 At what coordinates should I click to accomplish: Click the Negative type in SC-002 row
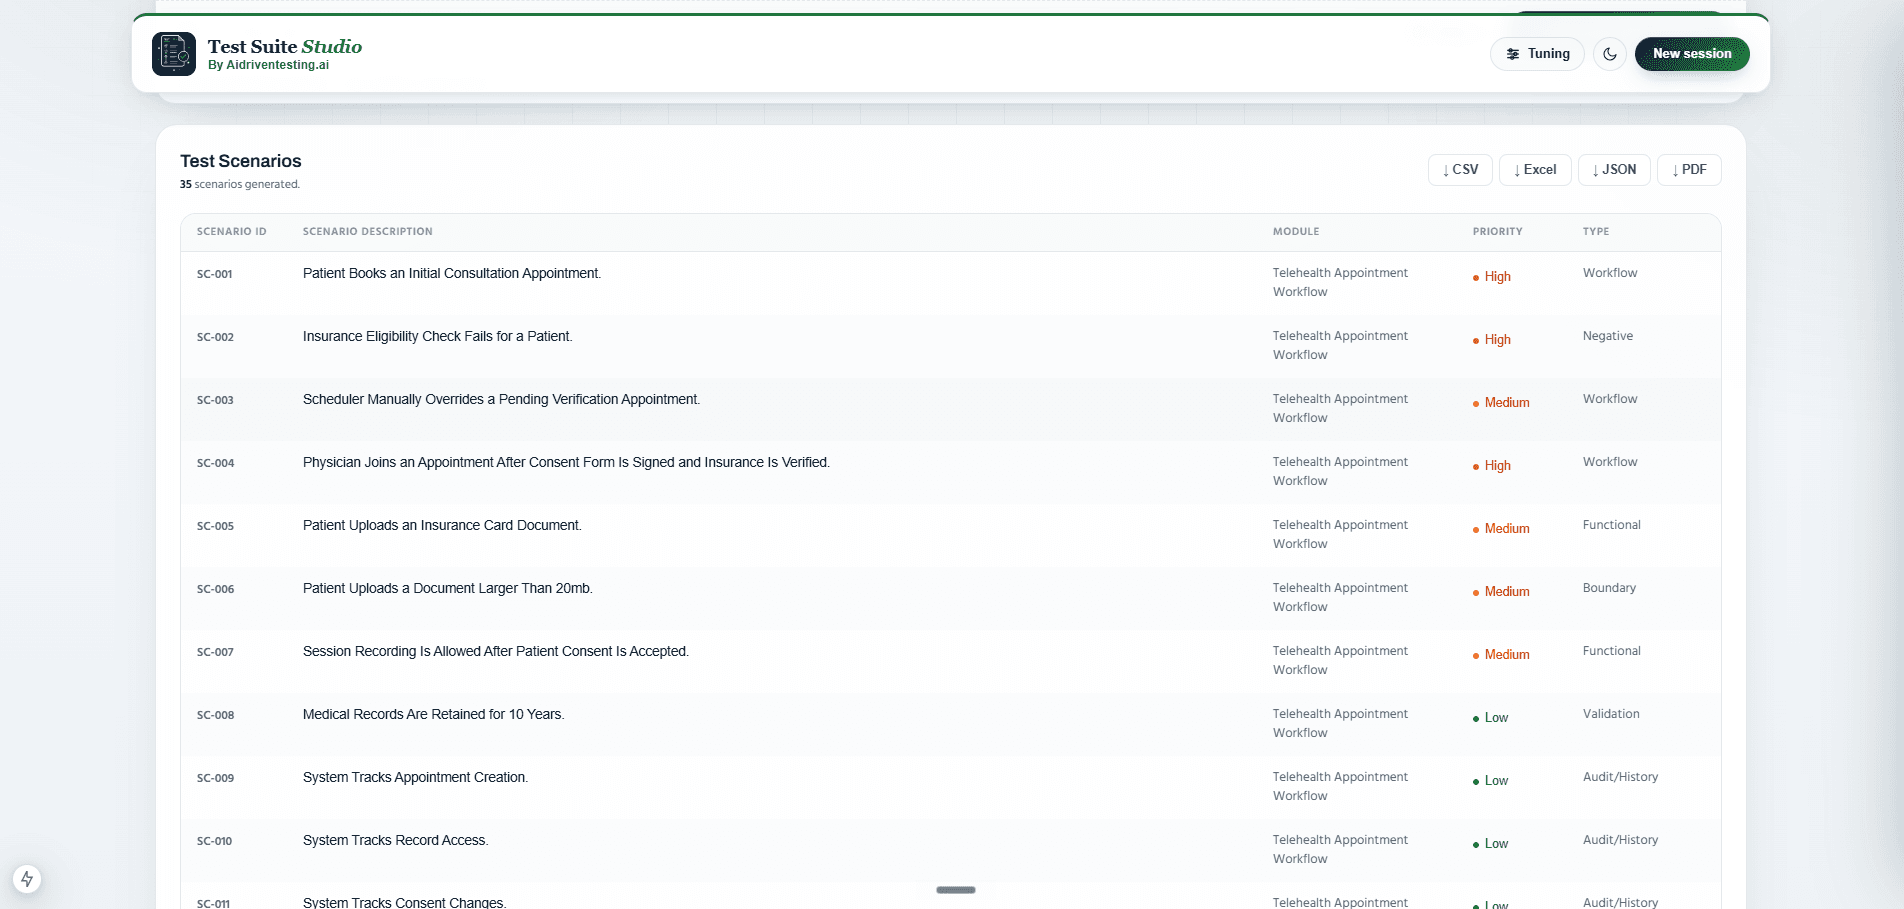coord(1608,336)
